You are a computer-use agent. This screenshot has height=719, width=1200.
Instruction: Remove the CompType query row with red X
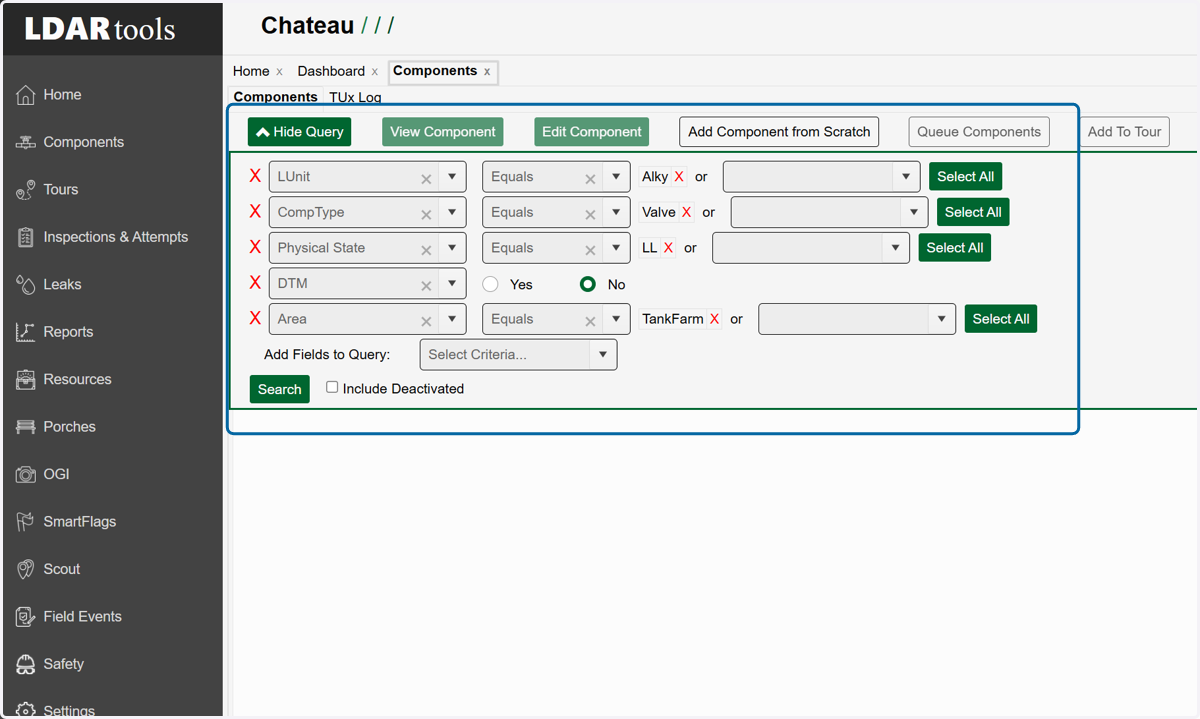pyautogui.click(x=255, y=212)
